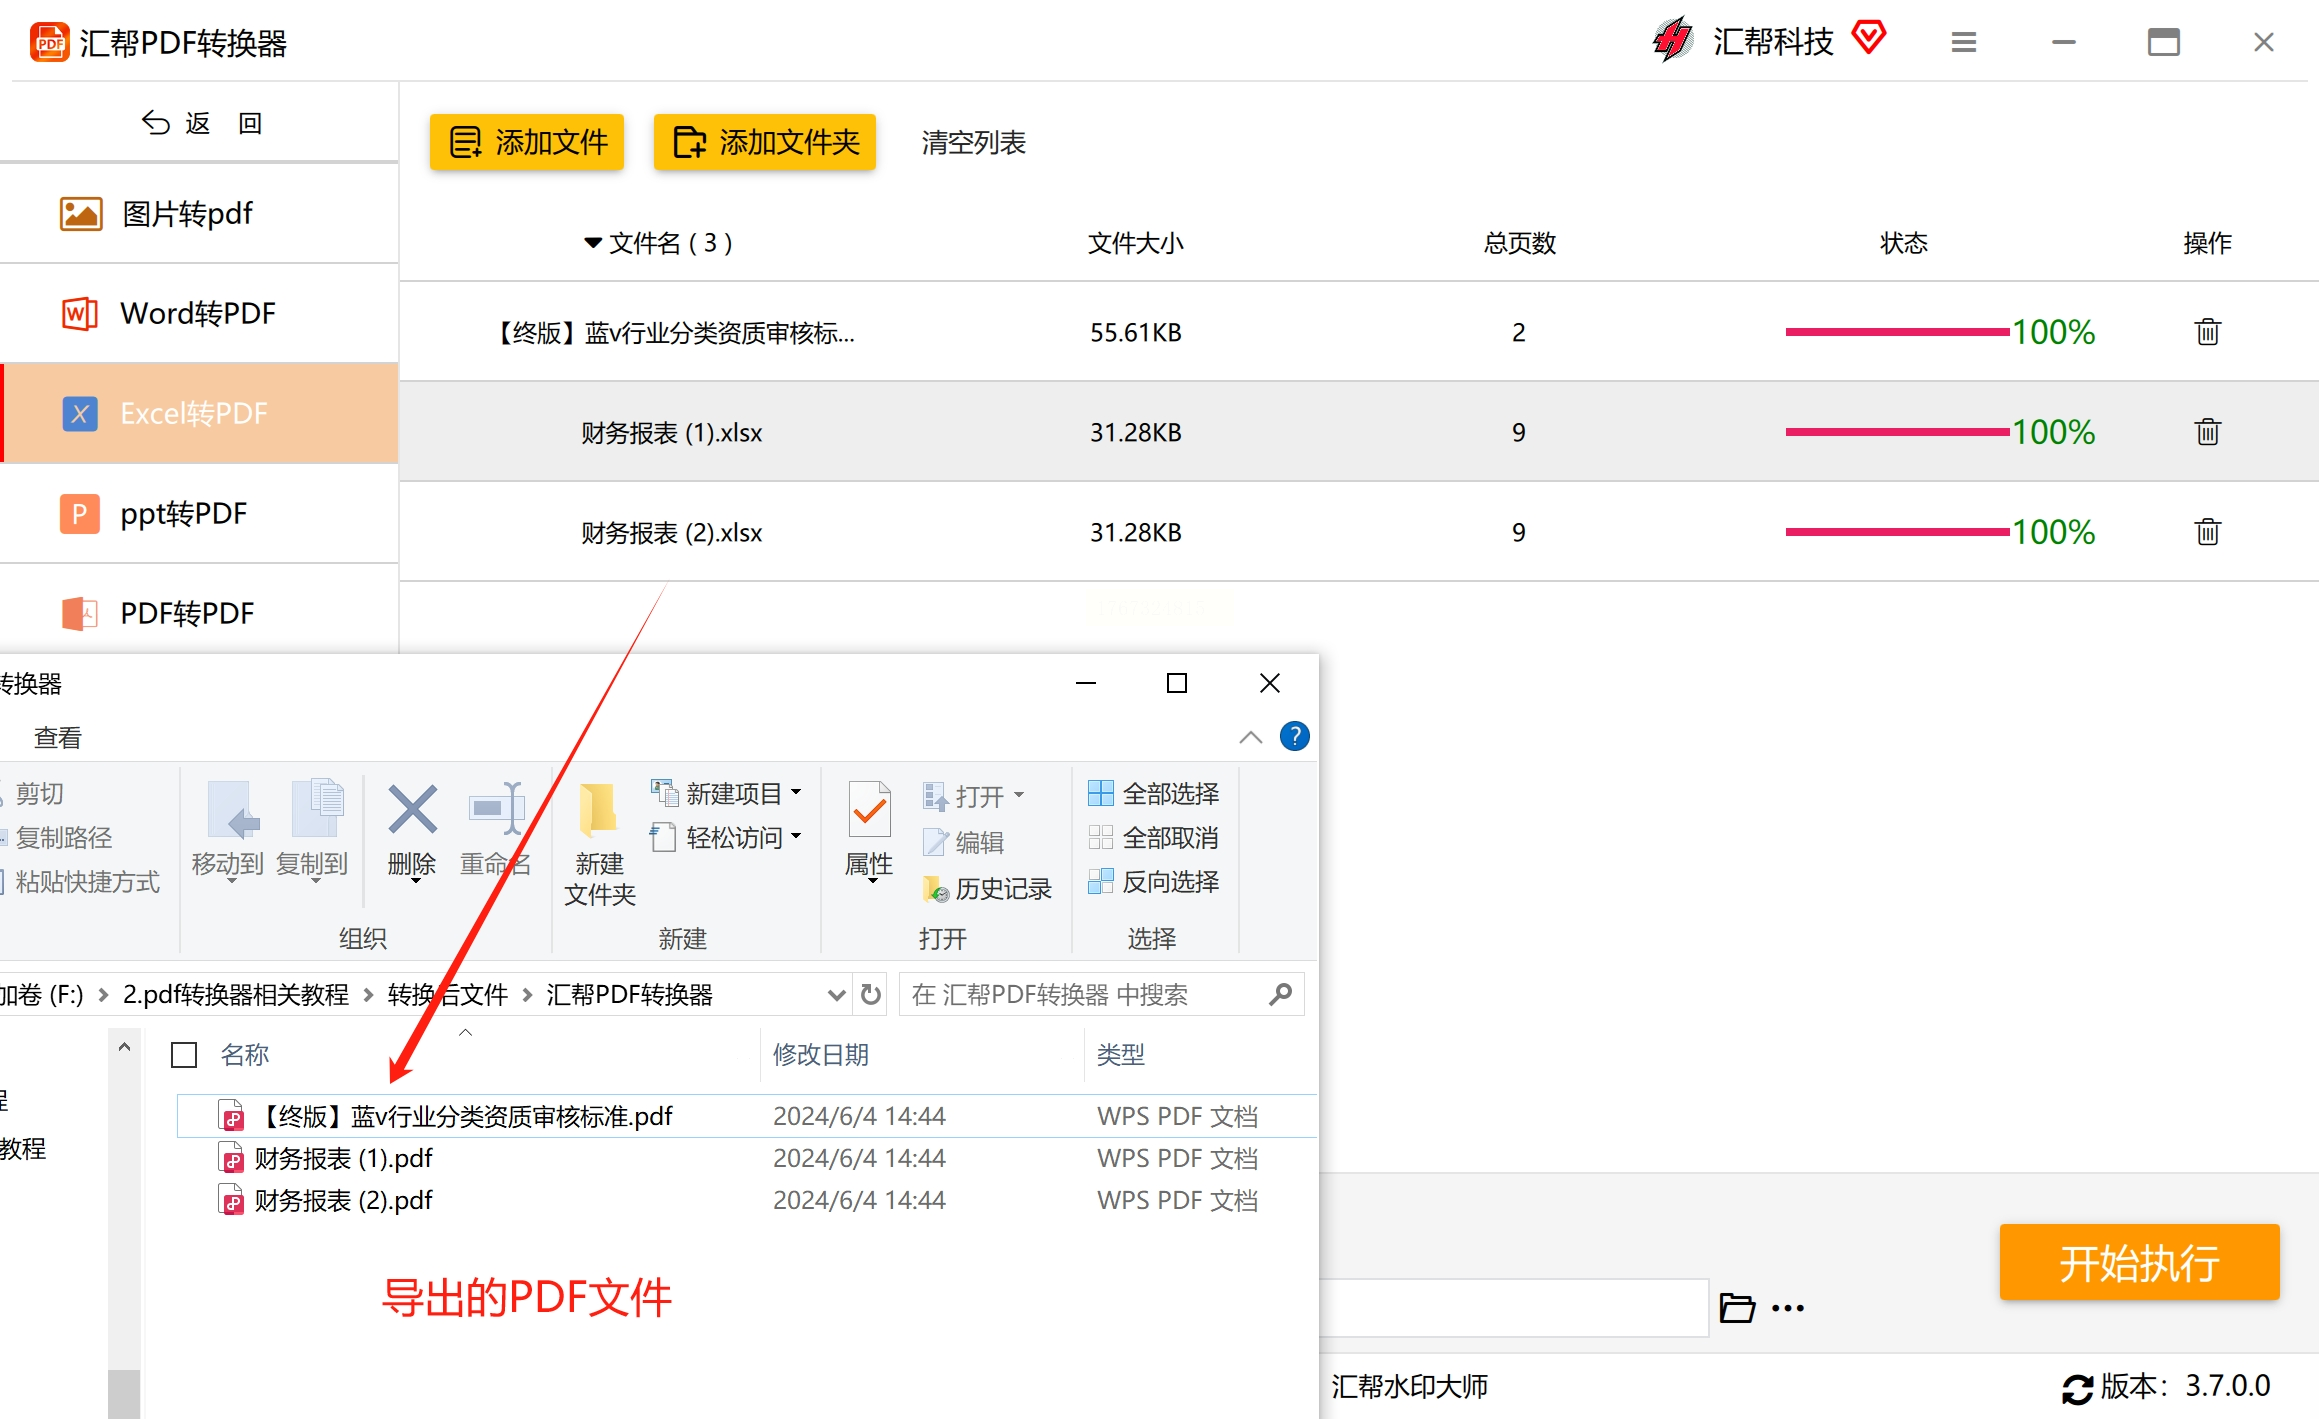Open output folder with the folder icon
This screenshot has height=1419, width=2319.
[1736, 1308]
